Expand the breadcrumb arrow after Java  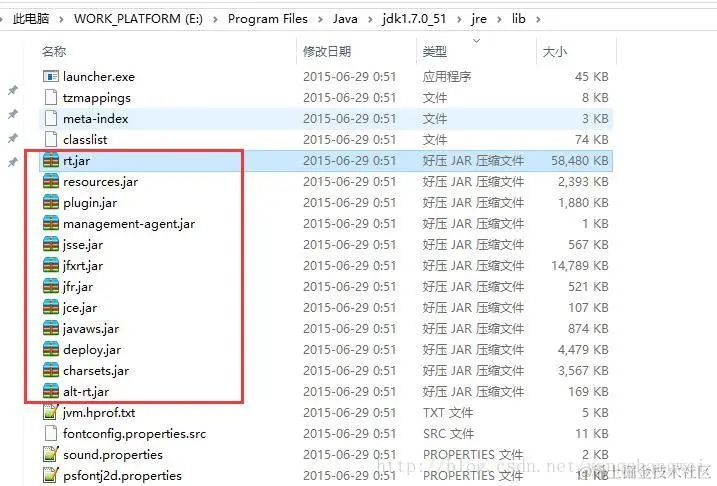(x=370, y=19)
